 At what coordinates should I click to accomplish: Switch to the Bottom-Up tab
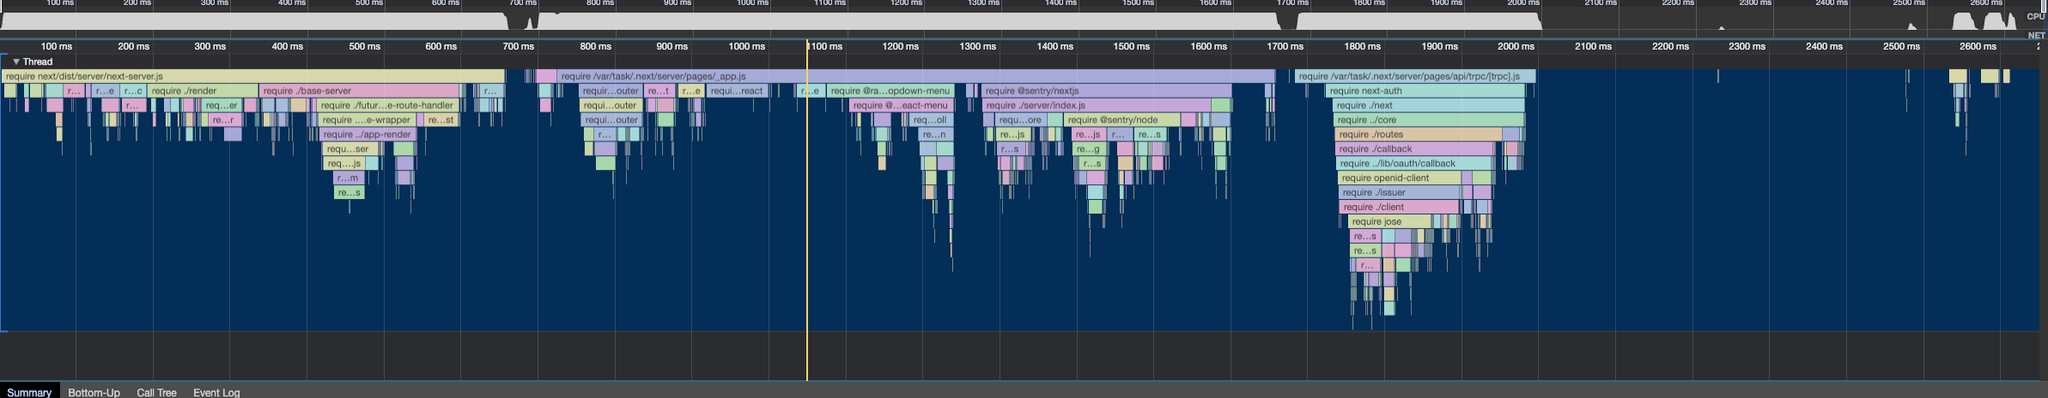click(94, 392)
